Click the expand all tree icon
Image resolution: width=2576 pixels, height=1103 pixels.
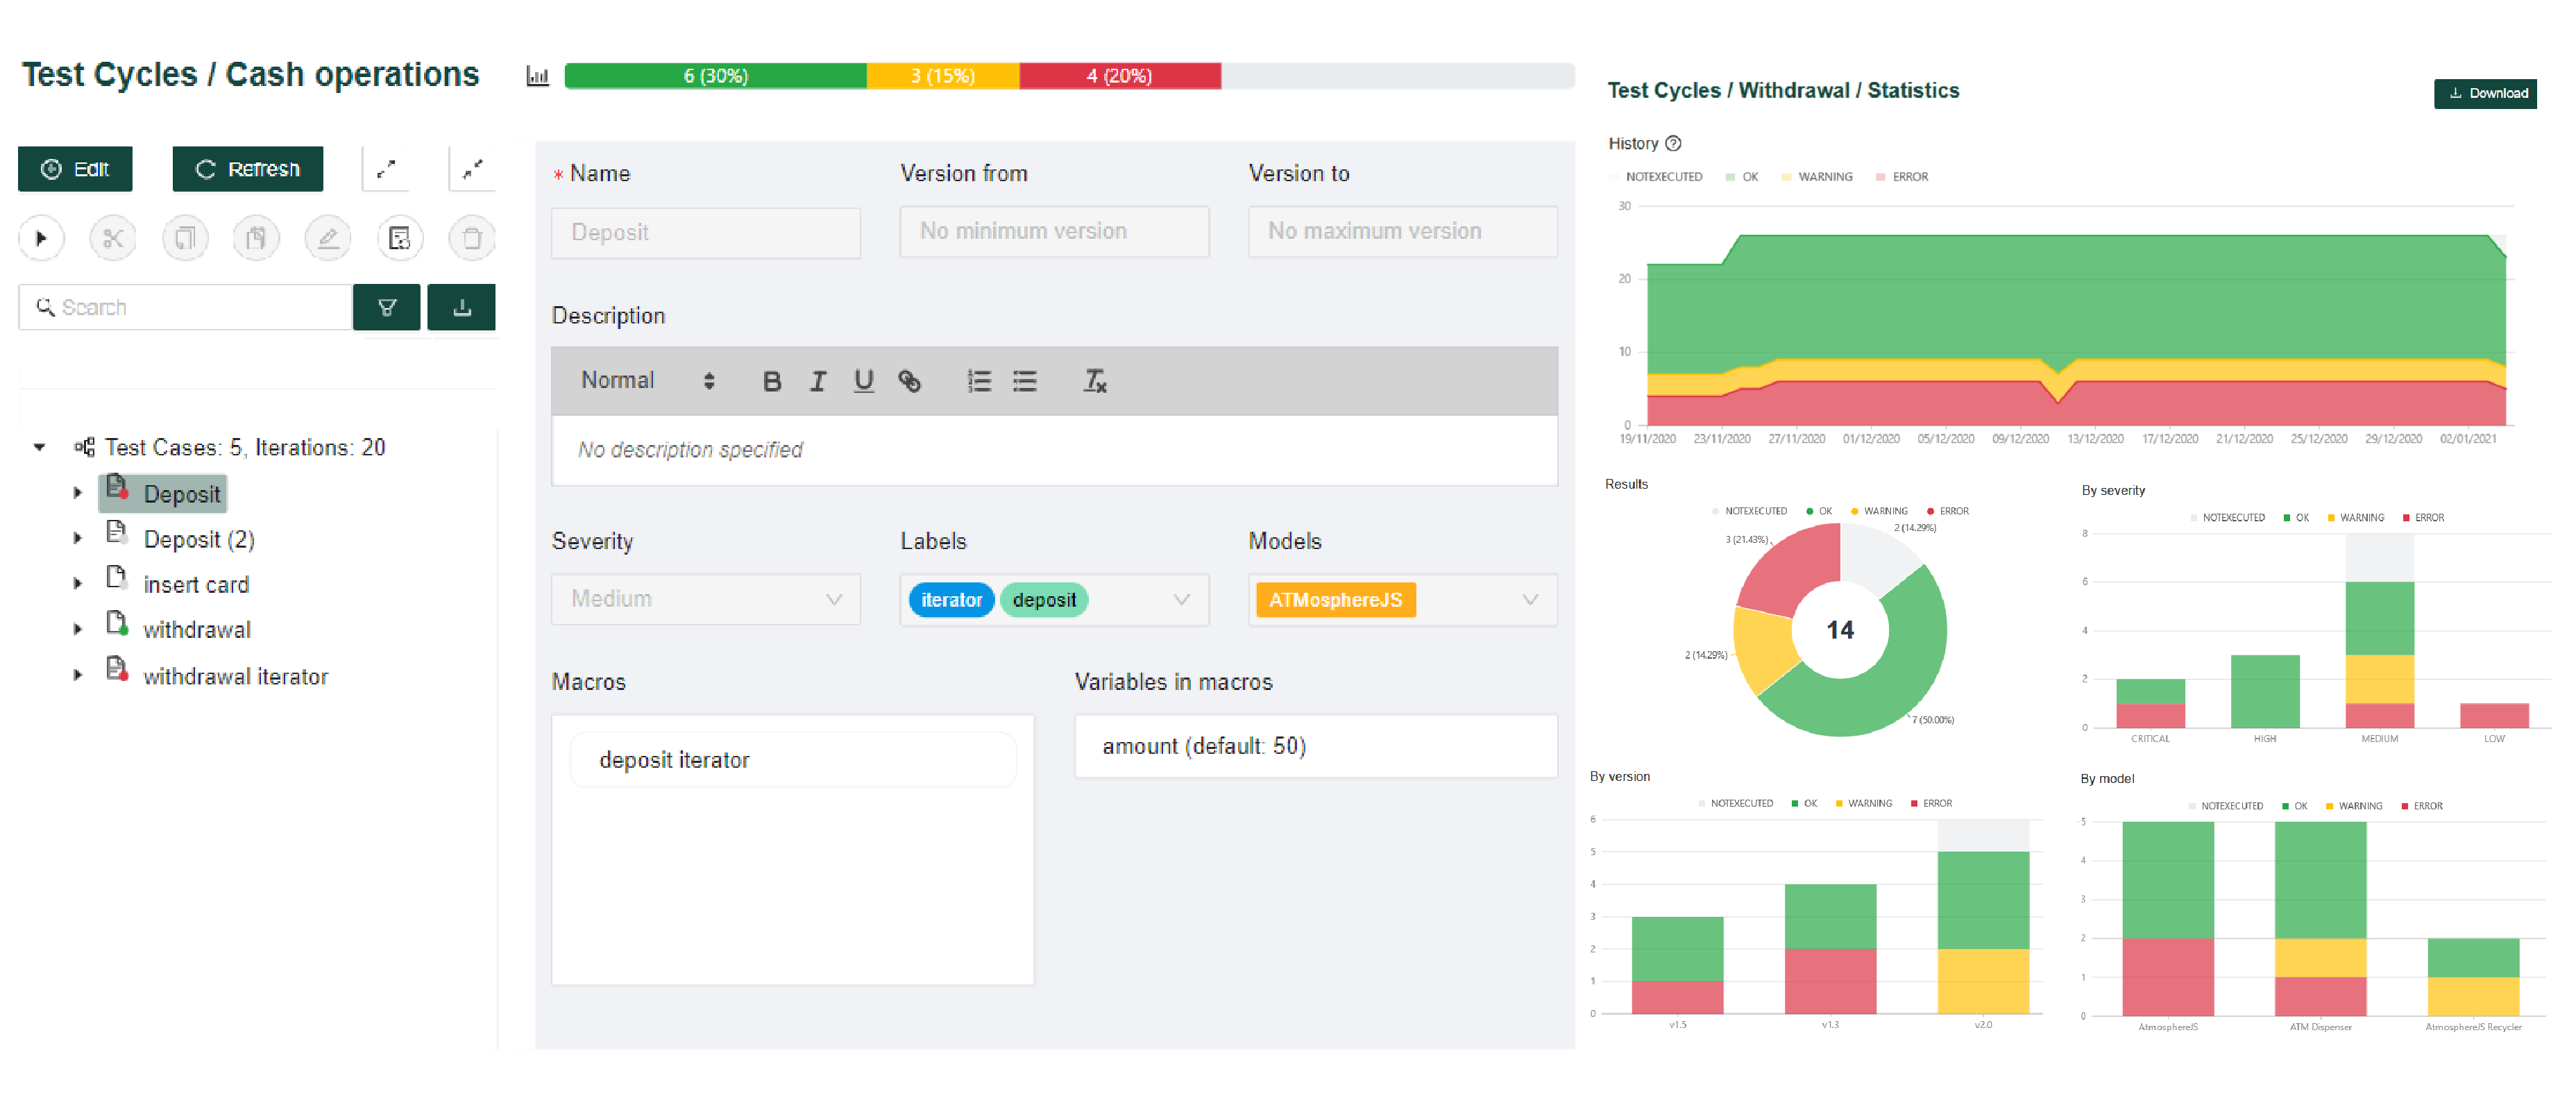point(386,169)
